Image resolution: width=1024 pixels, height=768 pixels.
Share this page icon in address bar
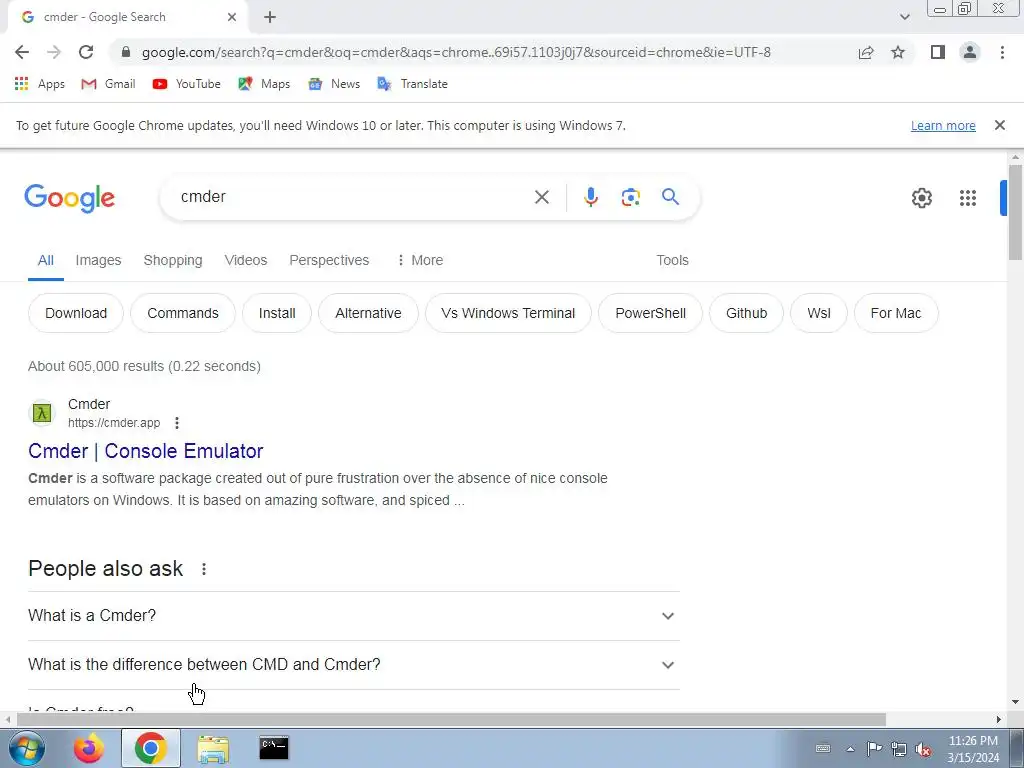866,52
